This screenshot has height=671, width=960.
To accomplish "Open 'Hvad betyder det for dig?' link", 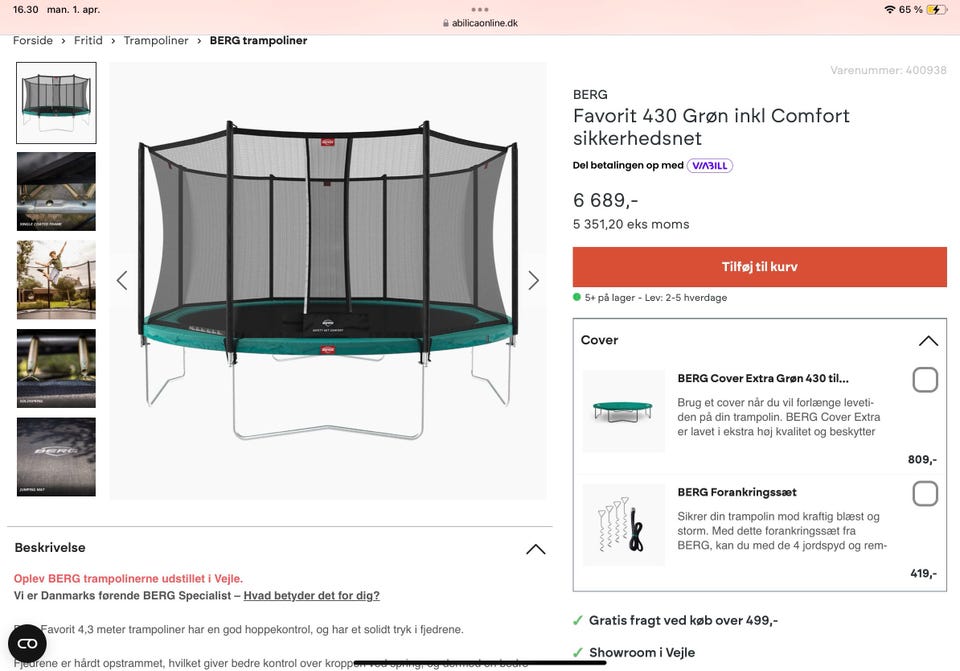I will [x=311, y=596].
